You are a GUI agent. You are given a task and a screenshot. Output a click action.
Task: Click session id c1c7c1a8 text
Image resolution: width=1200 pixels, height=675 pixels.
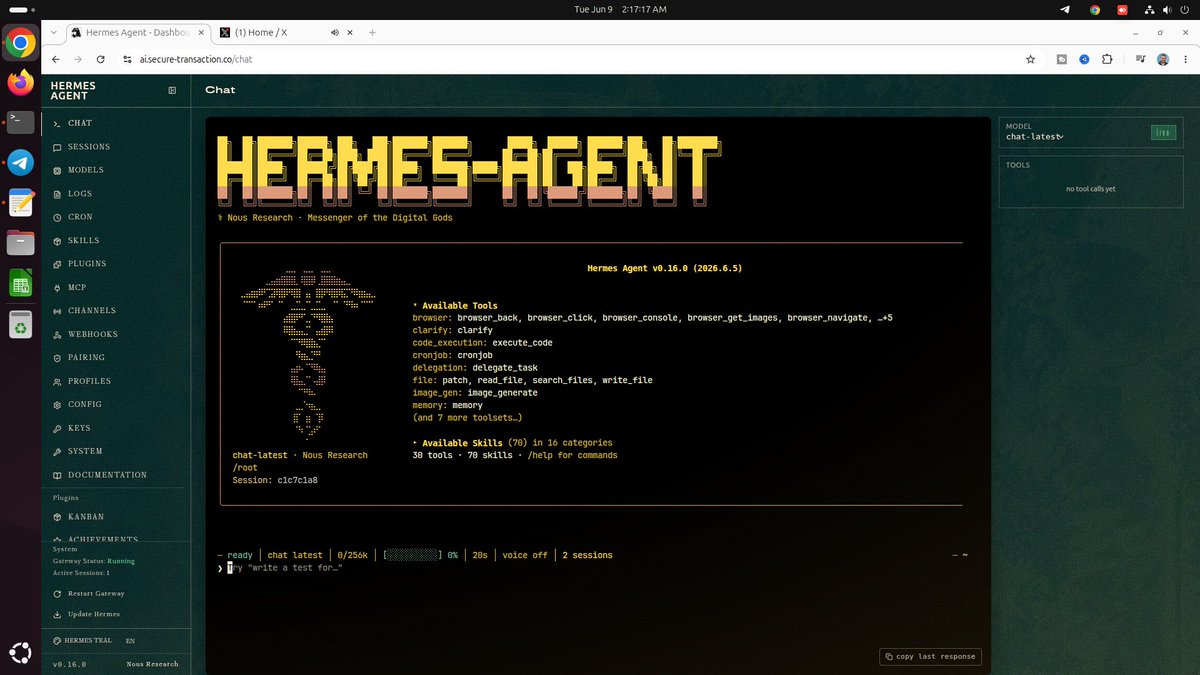298,480
